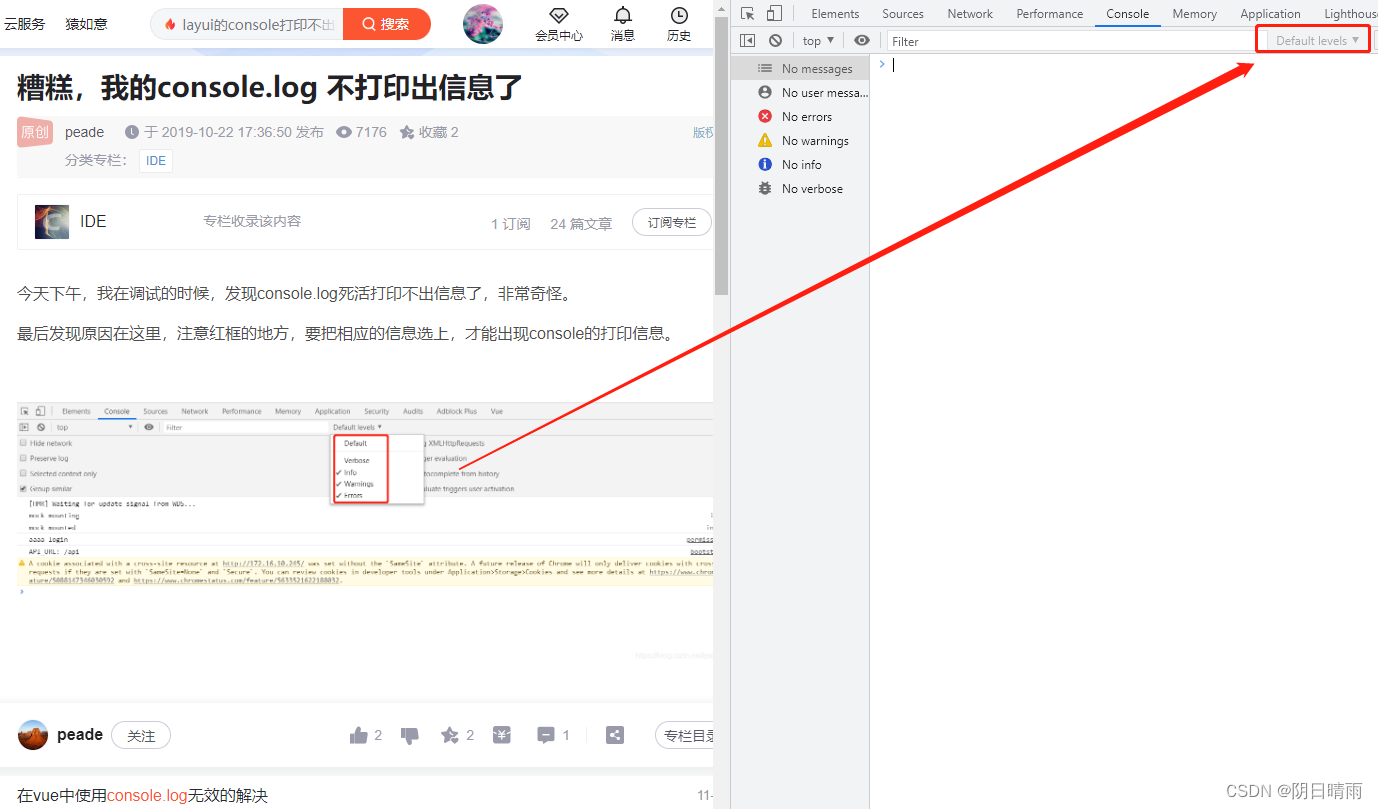Toggle the console sidebar panel icon
This screenshot has height=809, width=1378.
[x=747, y=41]
